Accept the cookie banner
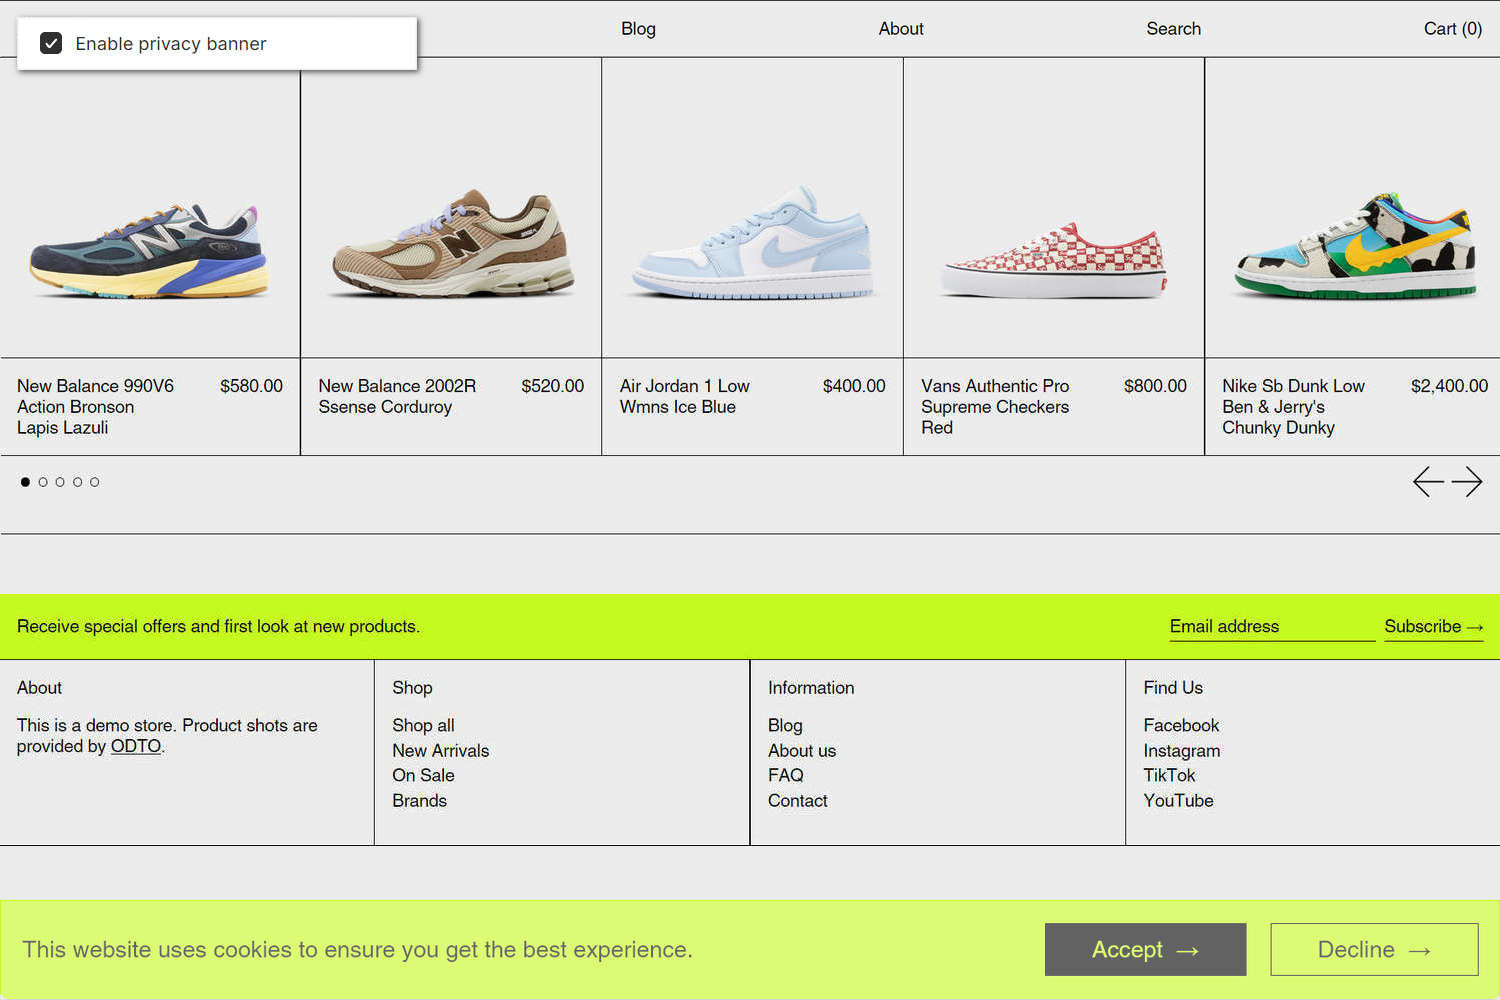Image resolution: width=1500 pixels, height=1000 pixels. [x=1145, y=949]
